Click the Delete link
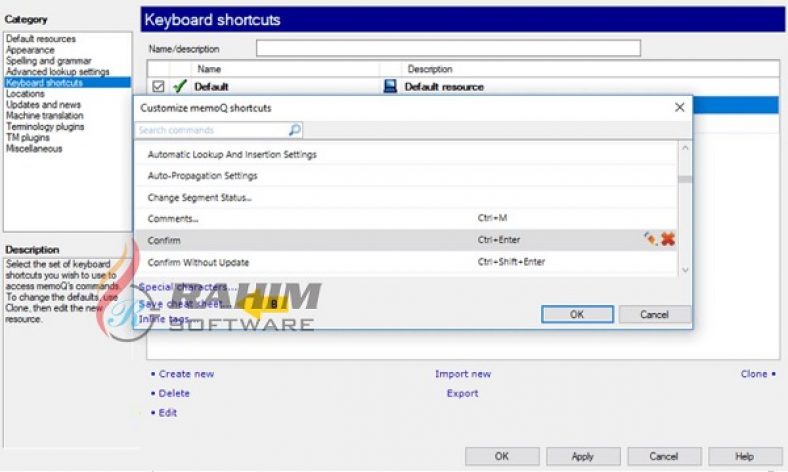Screen dimensions: 788x472 [x=174, y=394]
